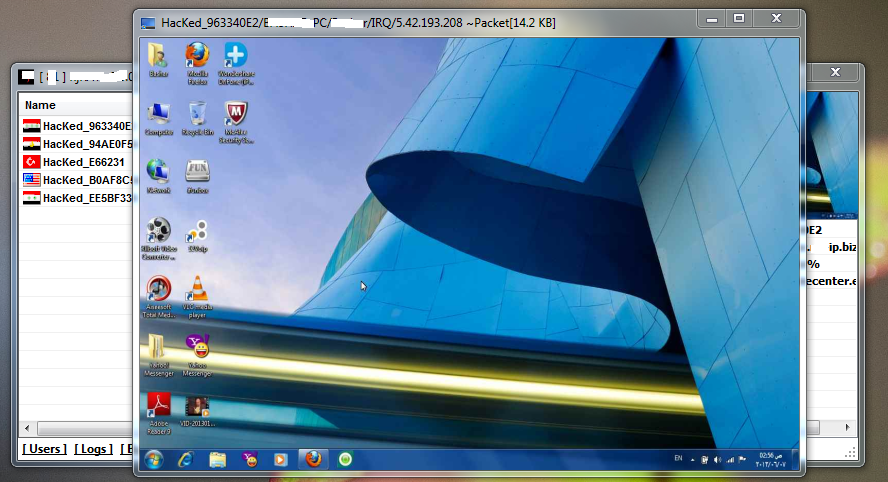Click the remote desktop window title icon
888x482 pixels.
(x=148, y=23)
